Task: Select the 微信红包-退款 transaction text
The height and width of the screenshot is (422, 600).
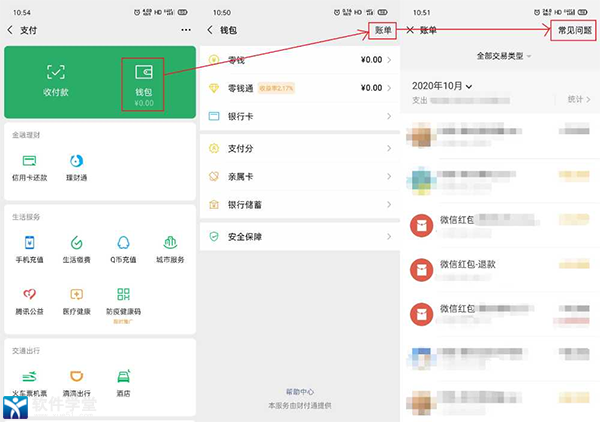Action: click(x=468, y=264)
